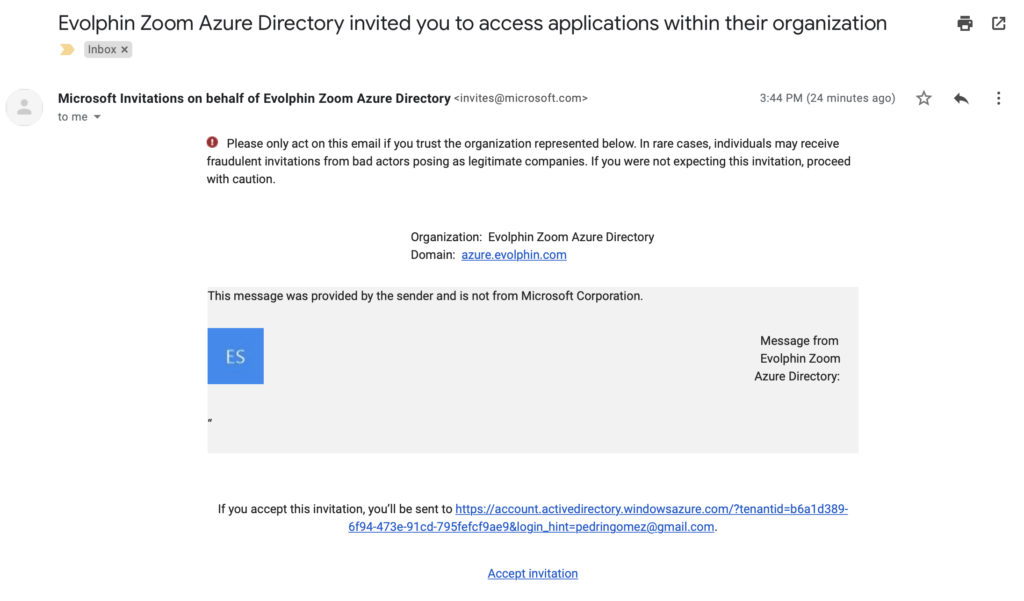Click 'Organization: Evolphin Zoom Azure Directory' text
This screenshot has height=601, width=1024.
pos(532,237)
